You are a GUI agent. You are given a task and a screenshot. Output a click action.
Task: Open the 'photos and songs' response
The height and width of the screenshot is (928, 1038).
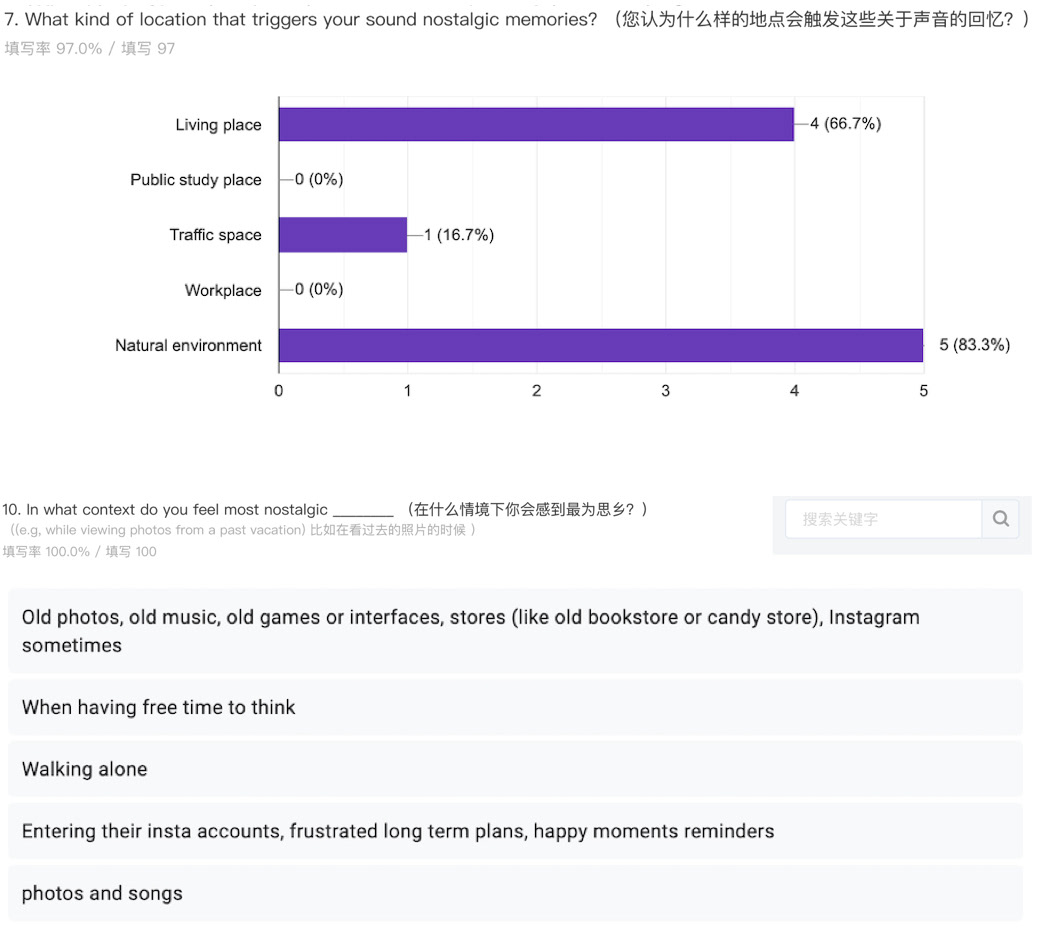pyautogui.click(x=515, y=893)
